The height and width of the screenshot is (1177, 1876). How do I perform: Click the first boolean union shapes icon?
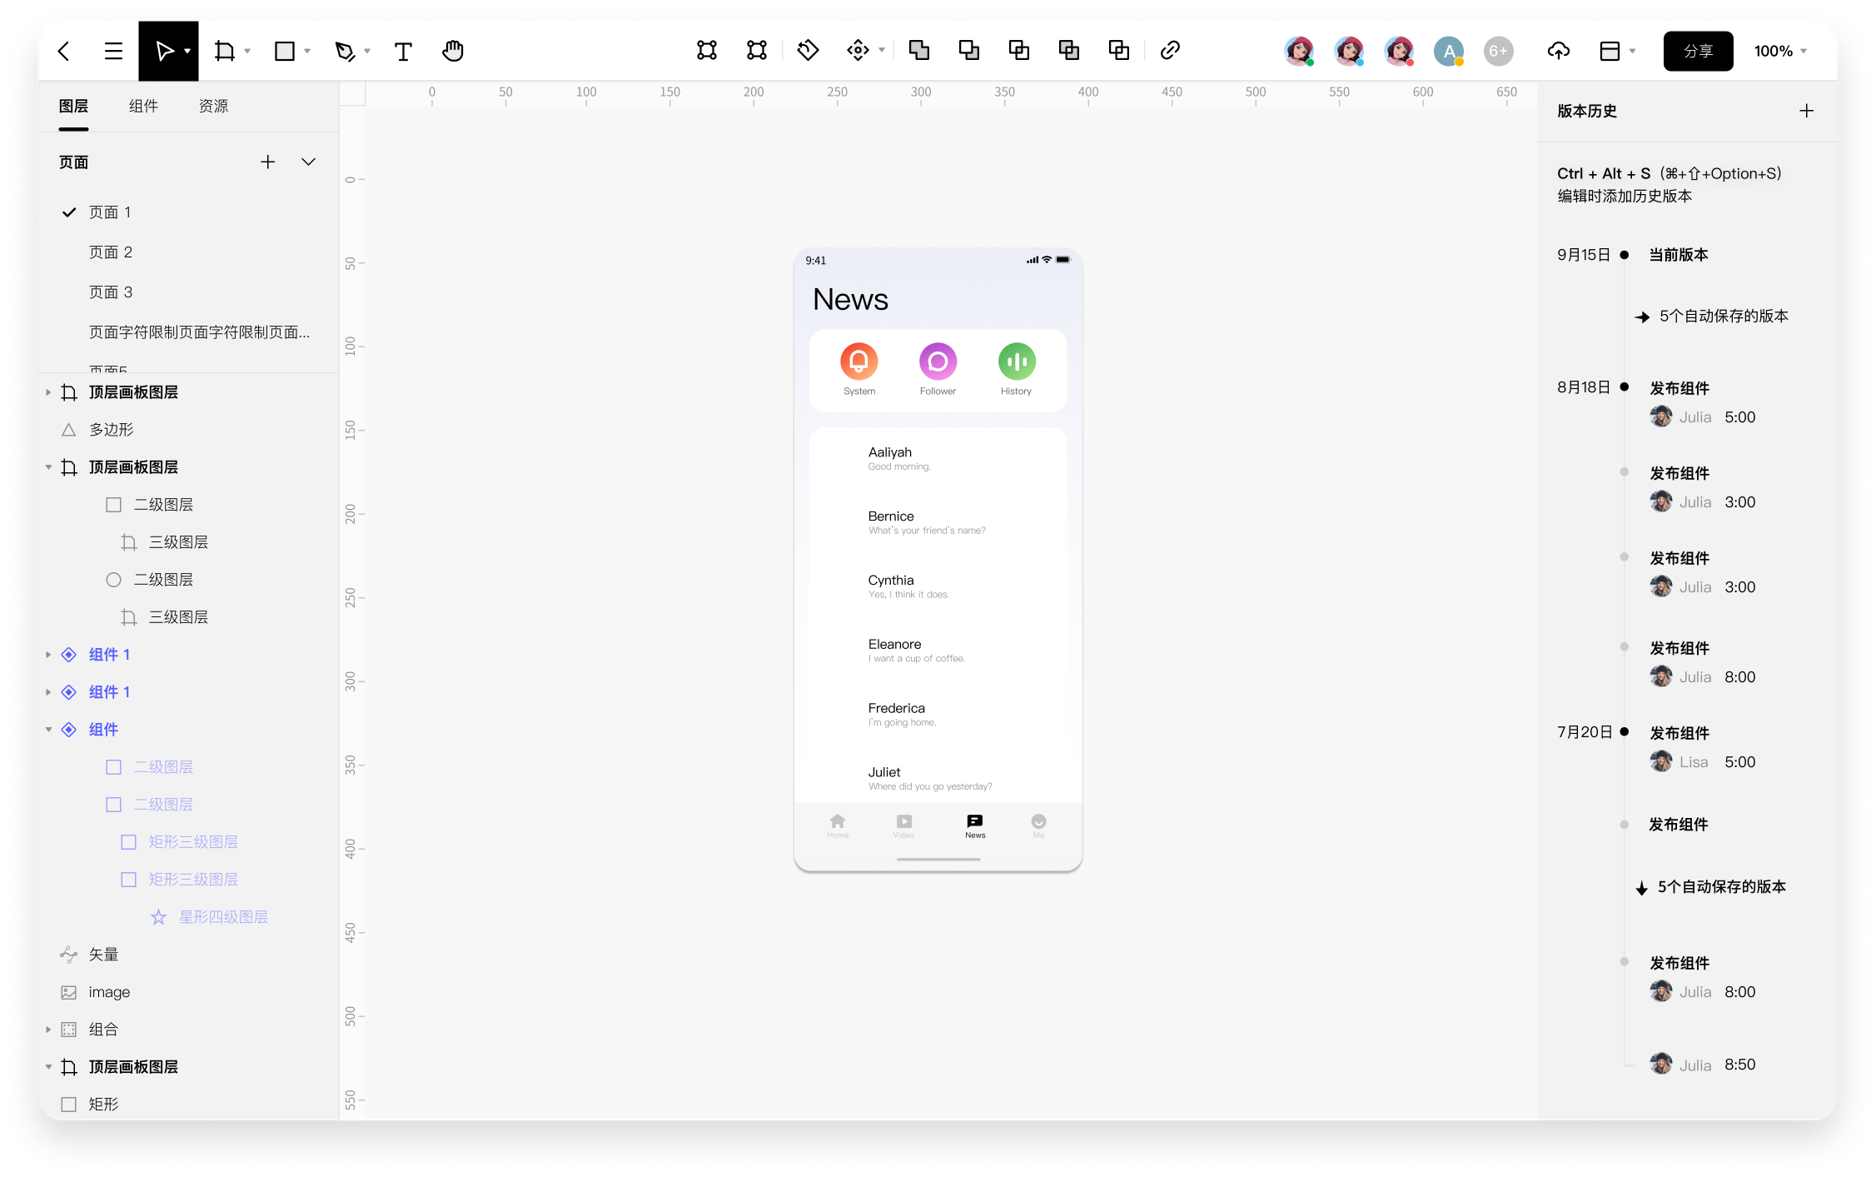[919, 50]
